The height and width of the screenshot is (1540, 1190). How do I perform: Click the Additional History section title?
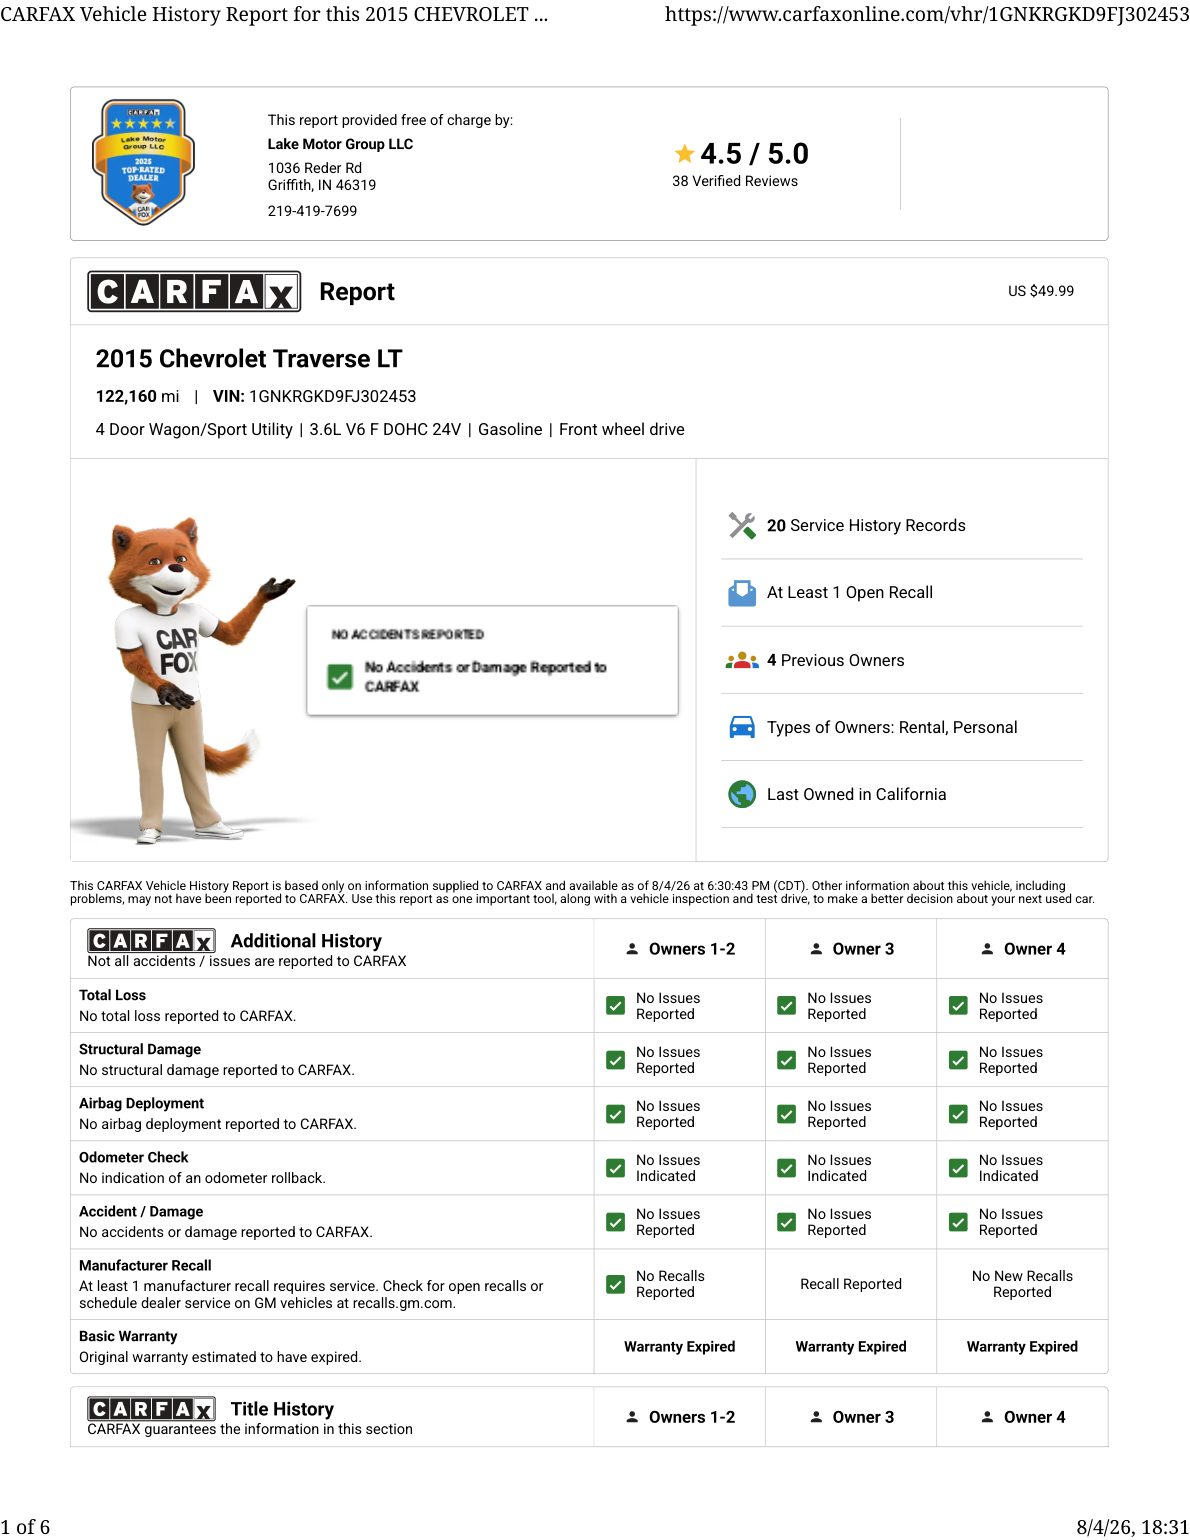(x=306, y=941)
